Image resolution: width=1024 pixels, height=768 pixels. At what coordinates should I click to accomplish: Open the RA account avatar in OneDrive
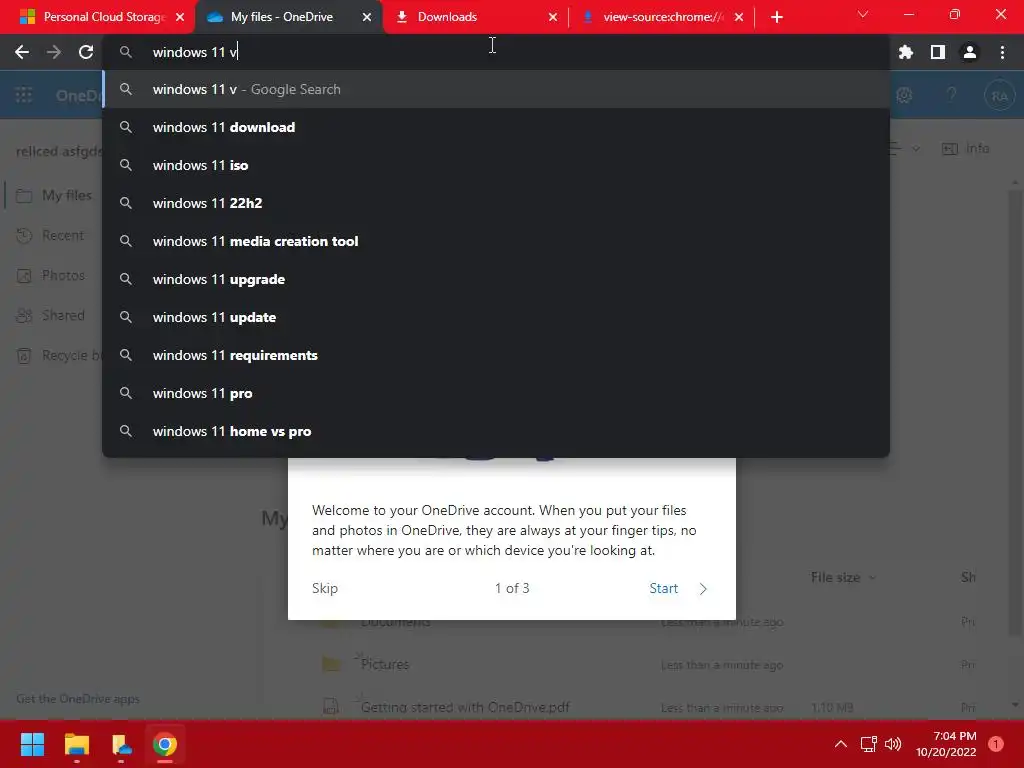[x=999, y=96]
